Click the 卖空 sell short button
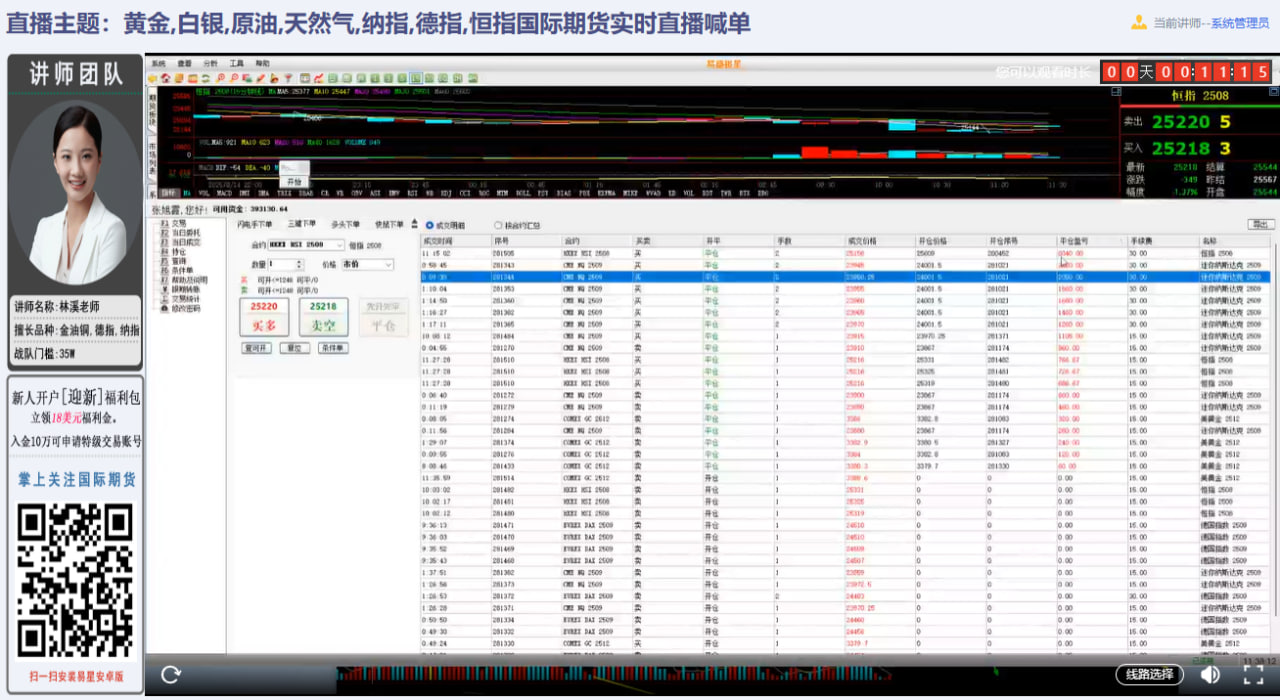 click(x=324, y=316)
